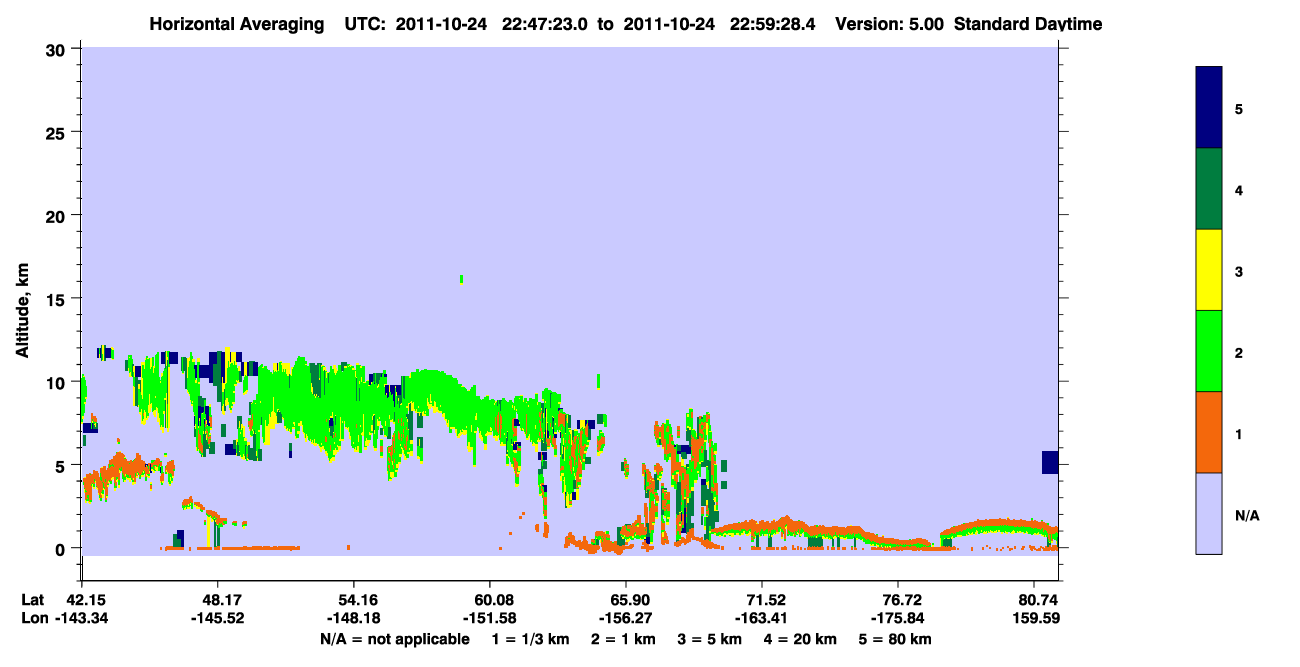
Task: Click the '2 = 1 km' legend note
Action: (x=624, y=639)
